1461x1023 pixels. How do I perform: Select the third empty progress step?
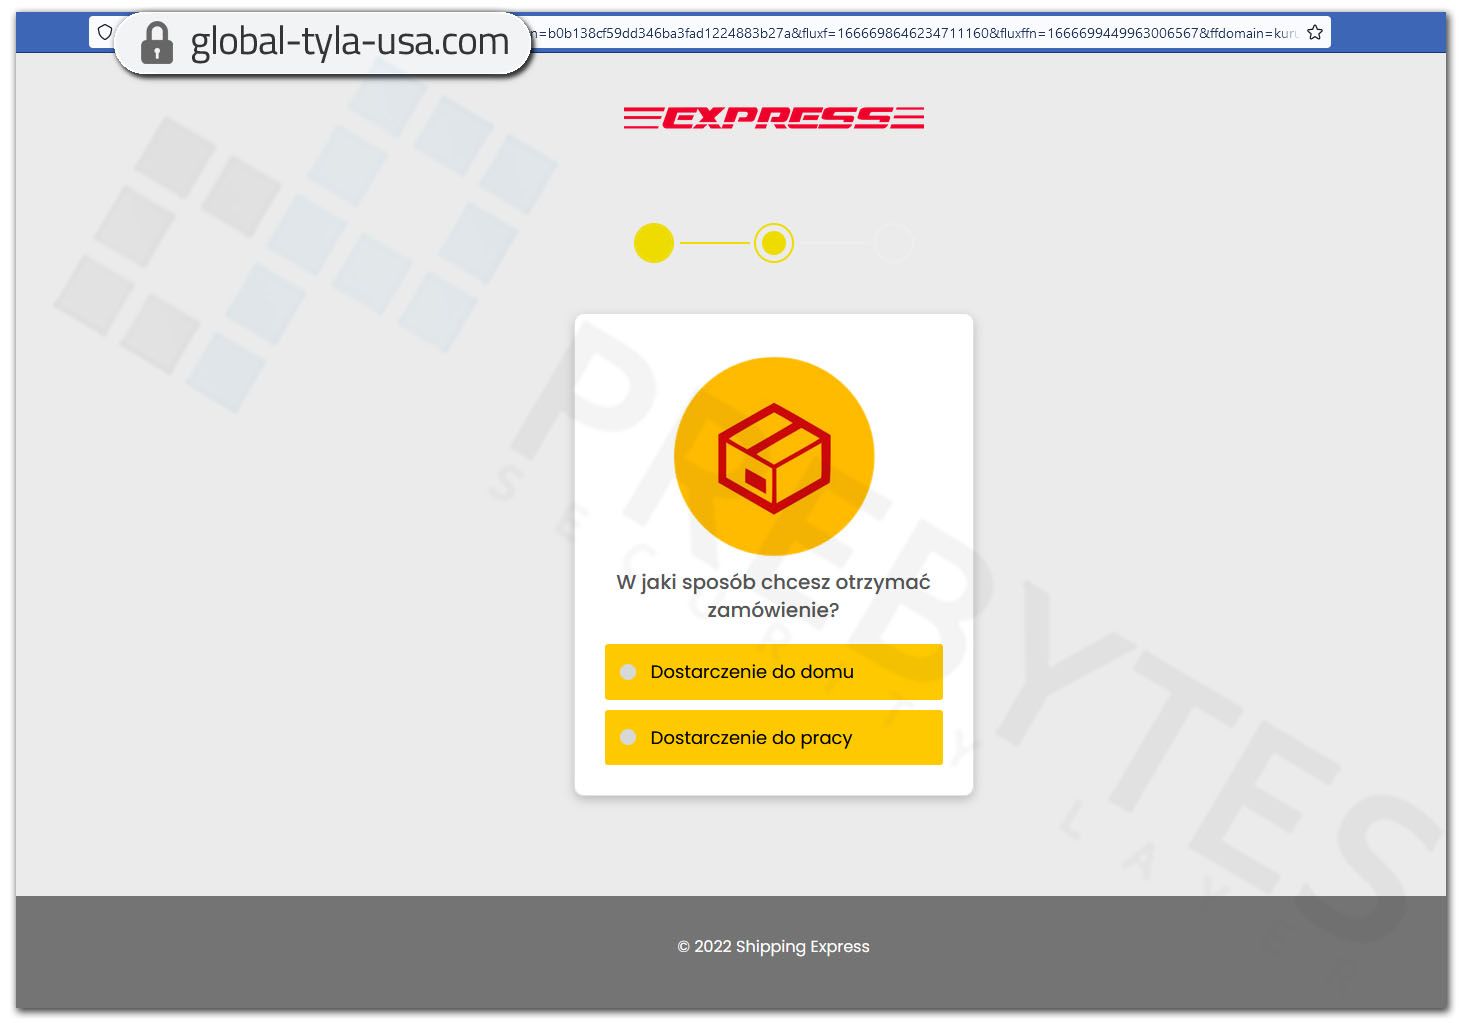pos(894,243)
